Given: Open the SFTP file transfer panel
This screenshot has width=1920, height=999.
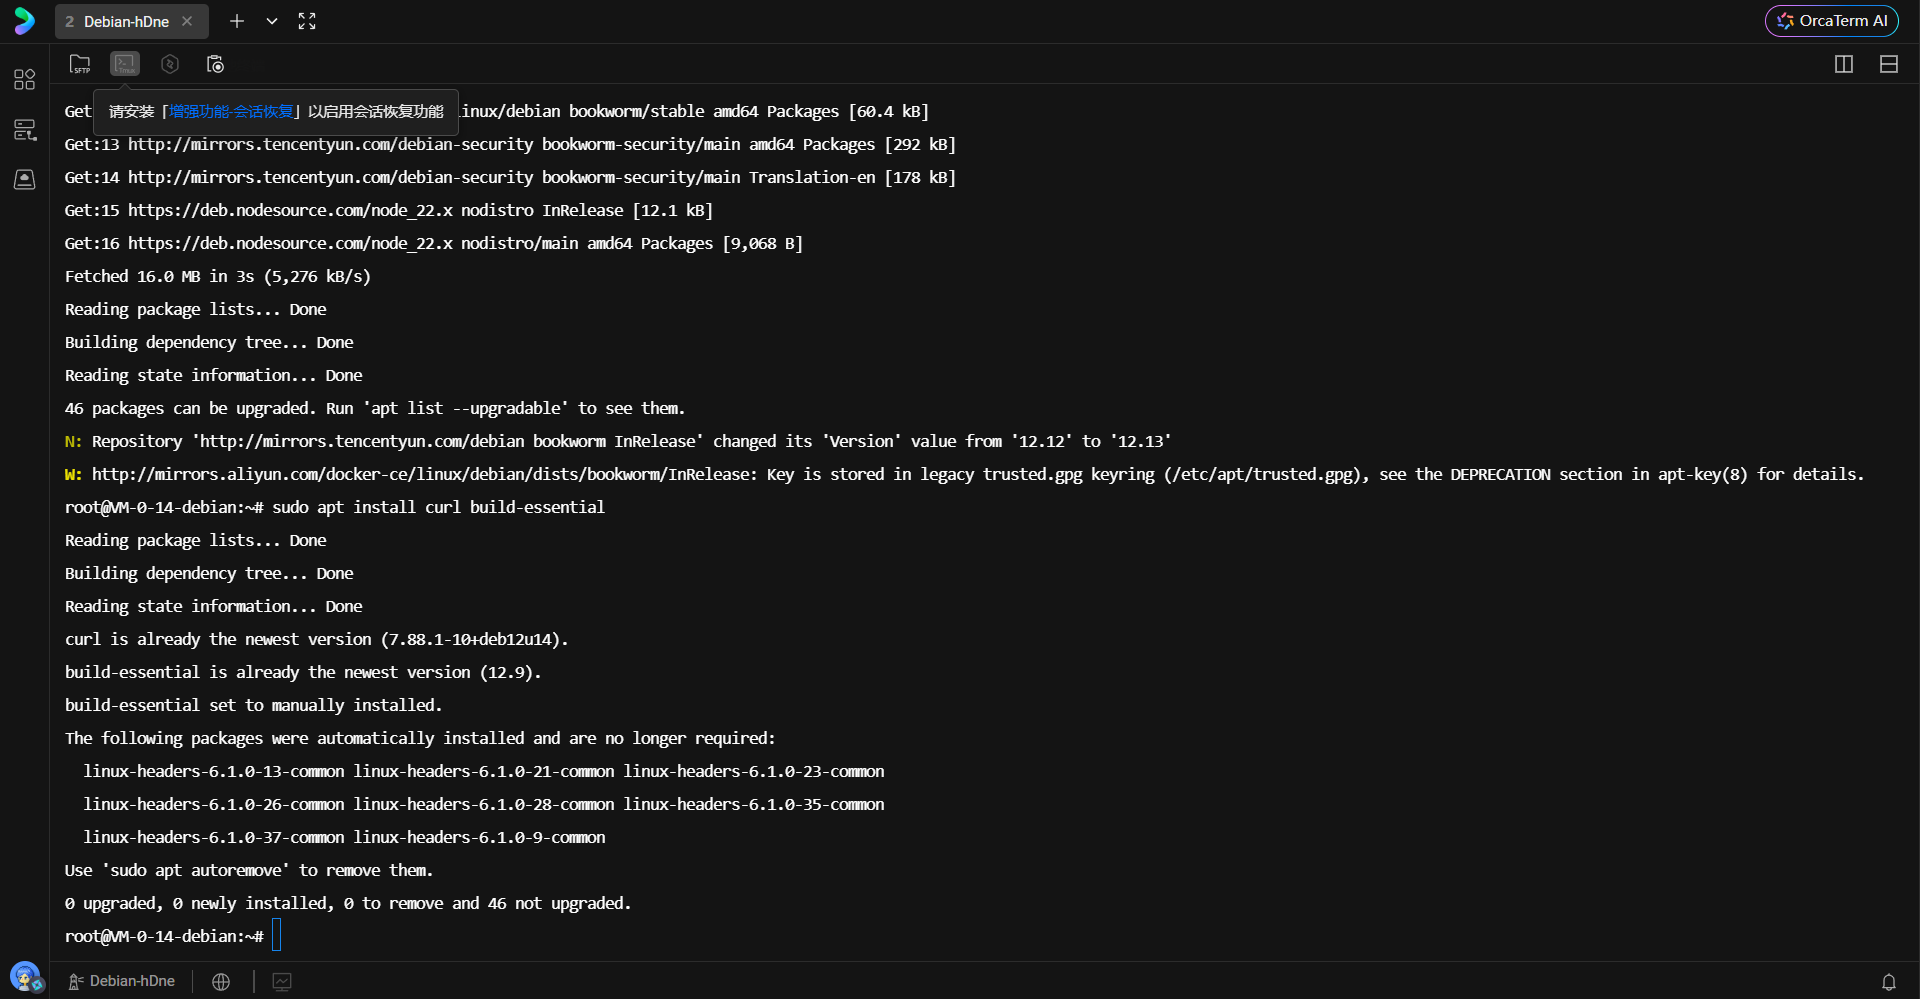Looking at the screenshot, I should [80, 64].
